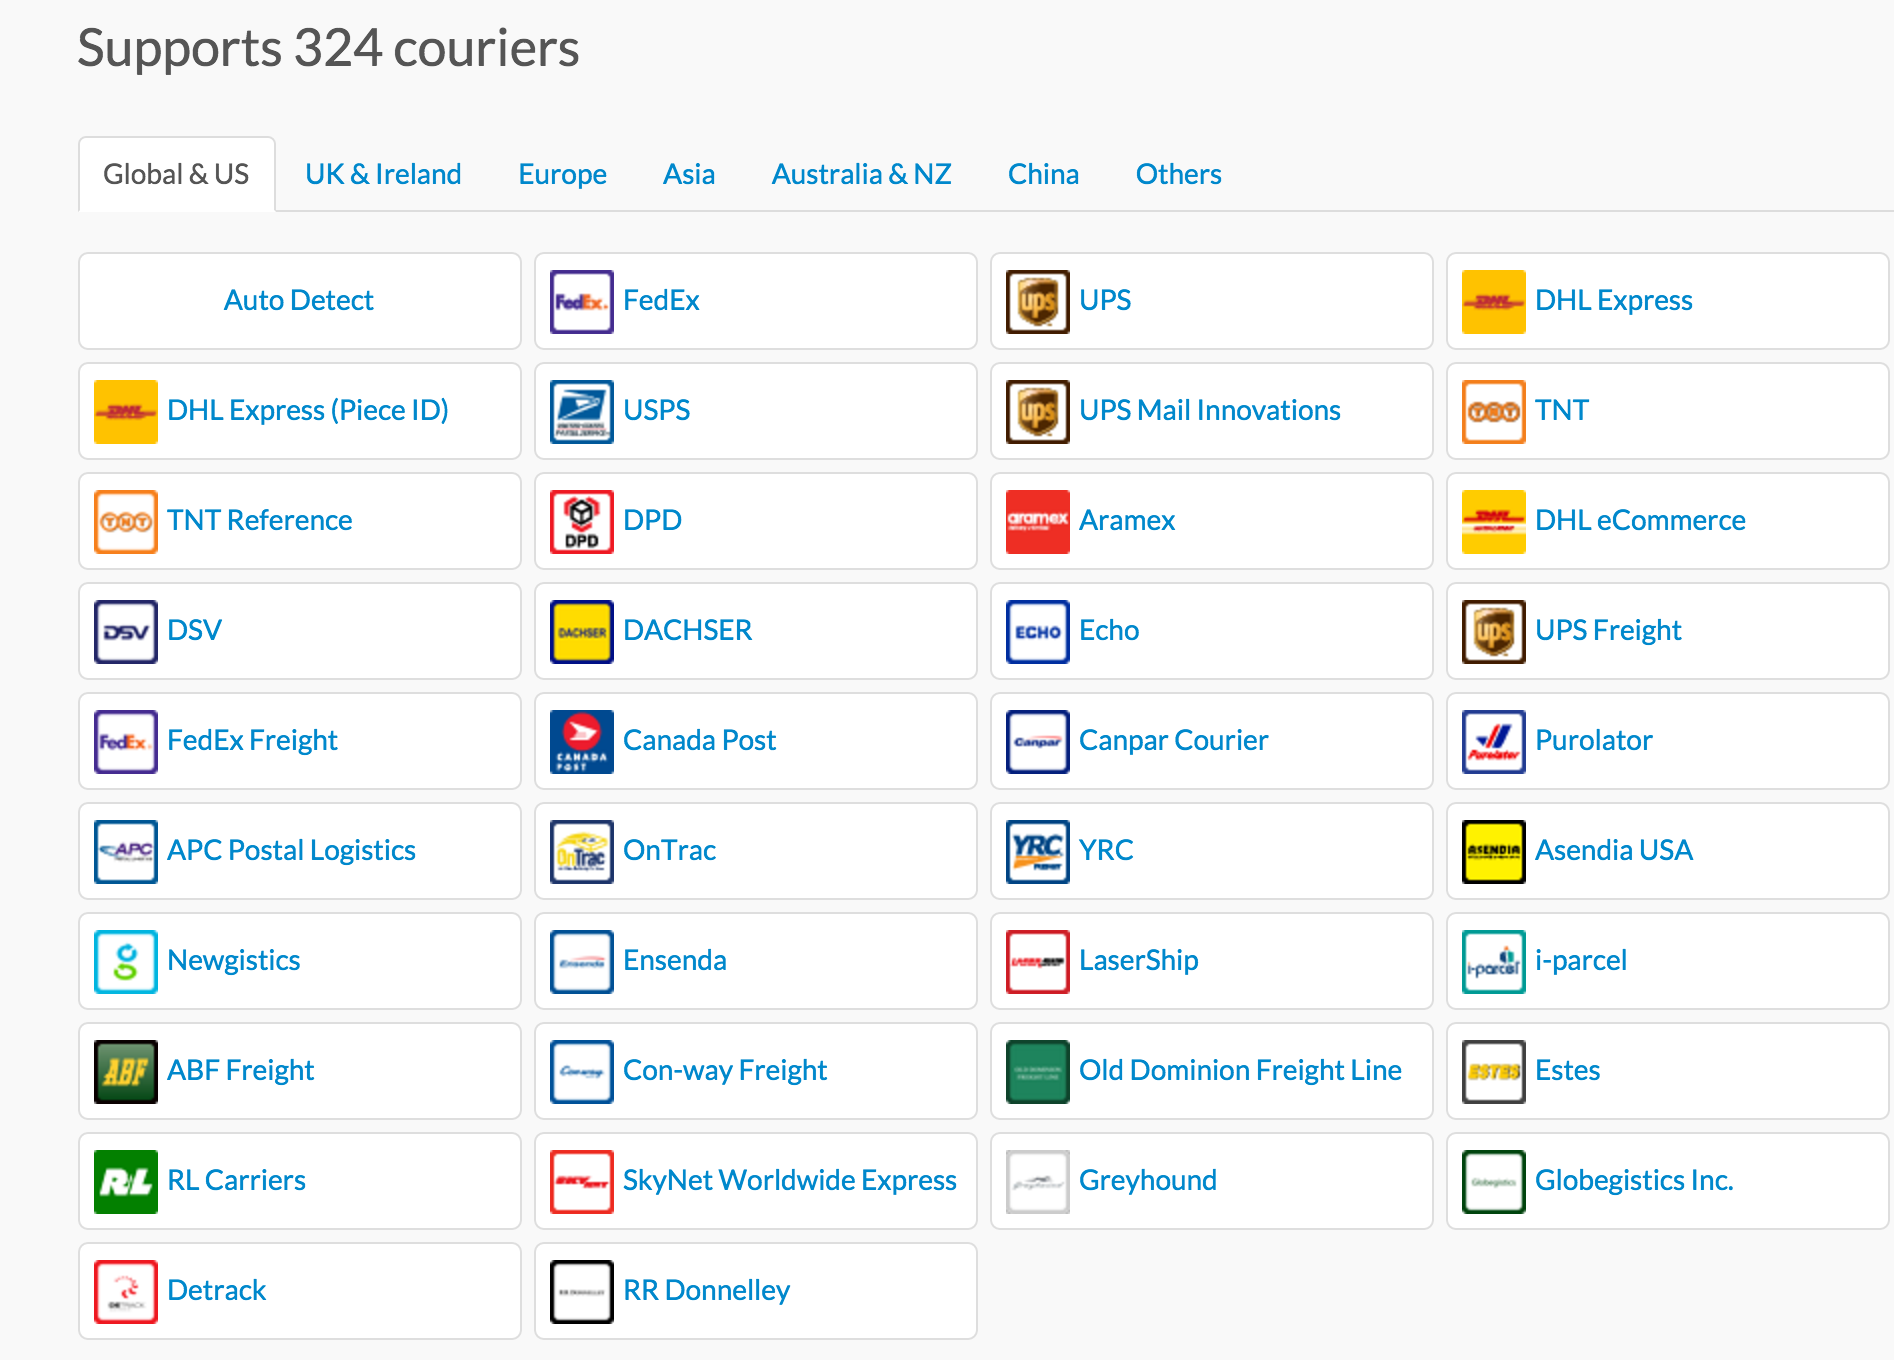Open the China couriers tab
This screenshot has width=1894, height=1360.
tap(1043, 174)
